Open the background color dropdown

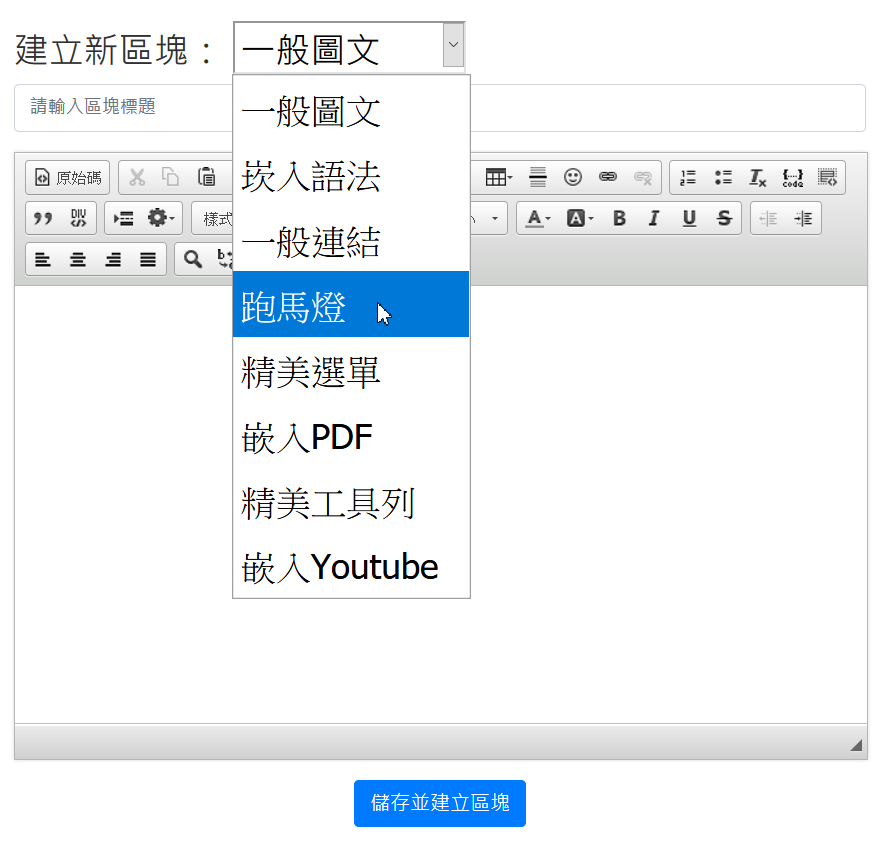click(x=580, y=218)
